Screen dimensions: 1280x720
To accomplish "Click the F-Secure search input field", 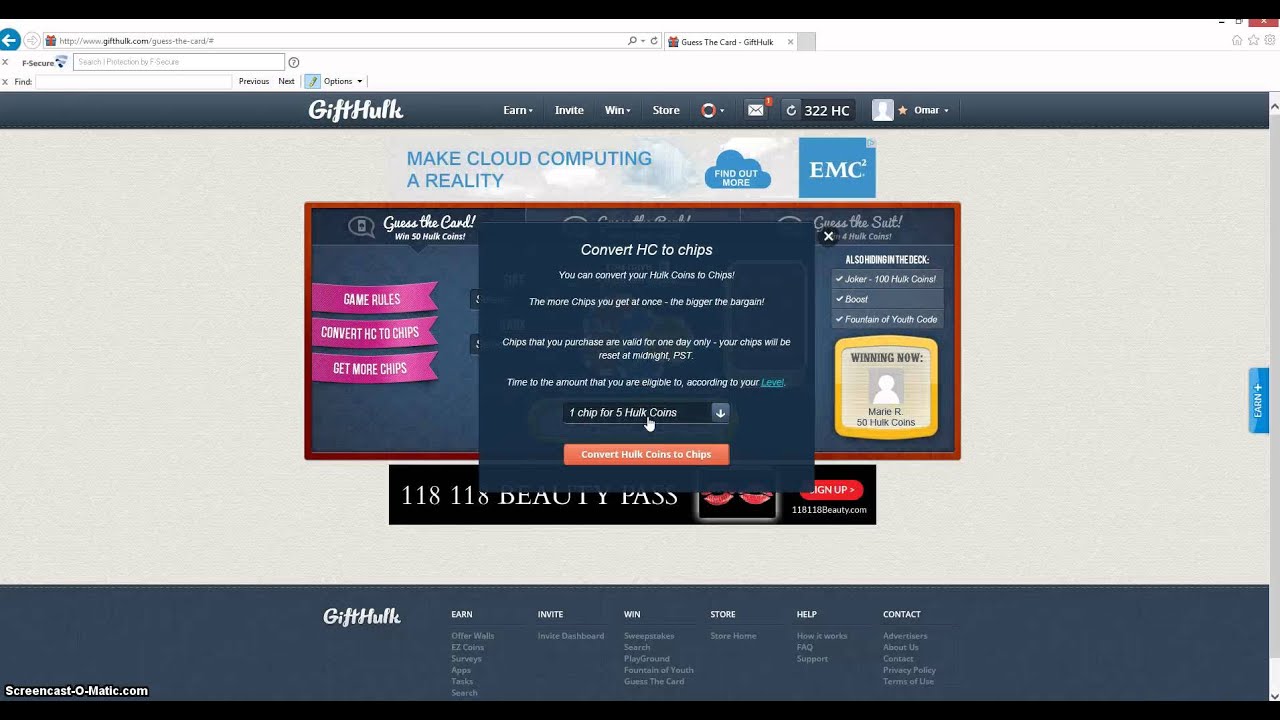I will (x=179, y=62).
